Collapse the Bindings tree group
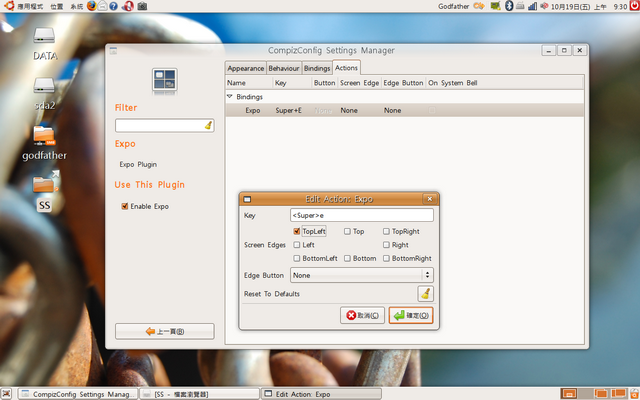Image resolution: width=640 pixels, height=400 pixels. point(229,97)
